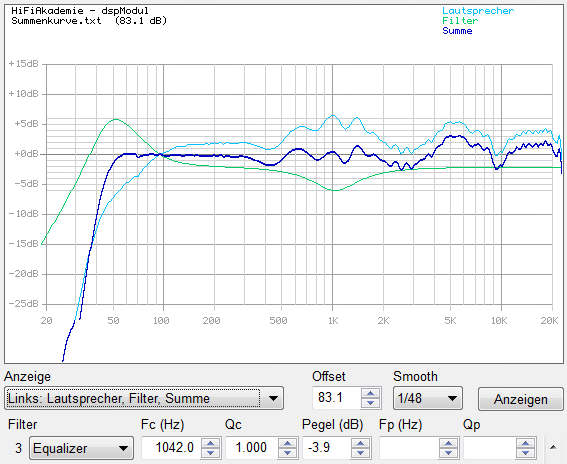Click the Qc field showing 1.000
The height and width of the screenshot is (464, 567).
[252, 448]
